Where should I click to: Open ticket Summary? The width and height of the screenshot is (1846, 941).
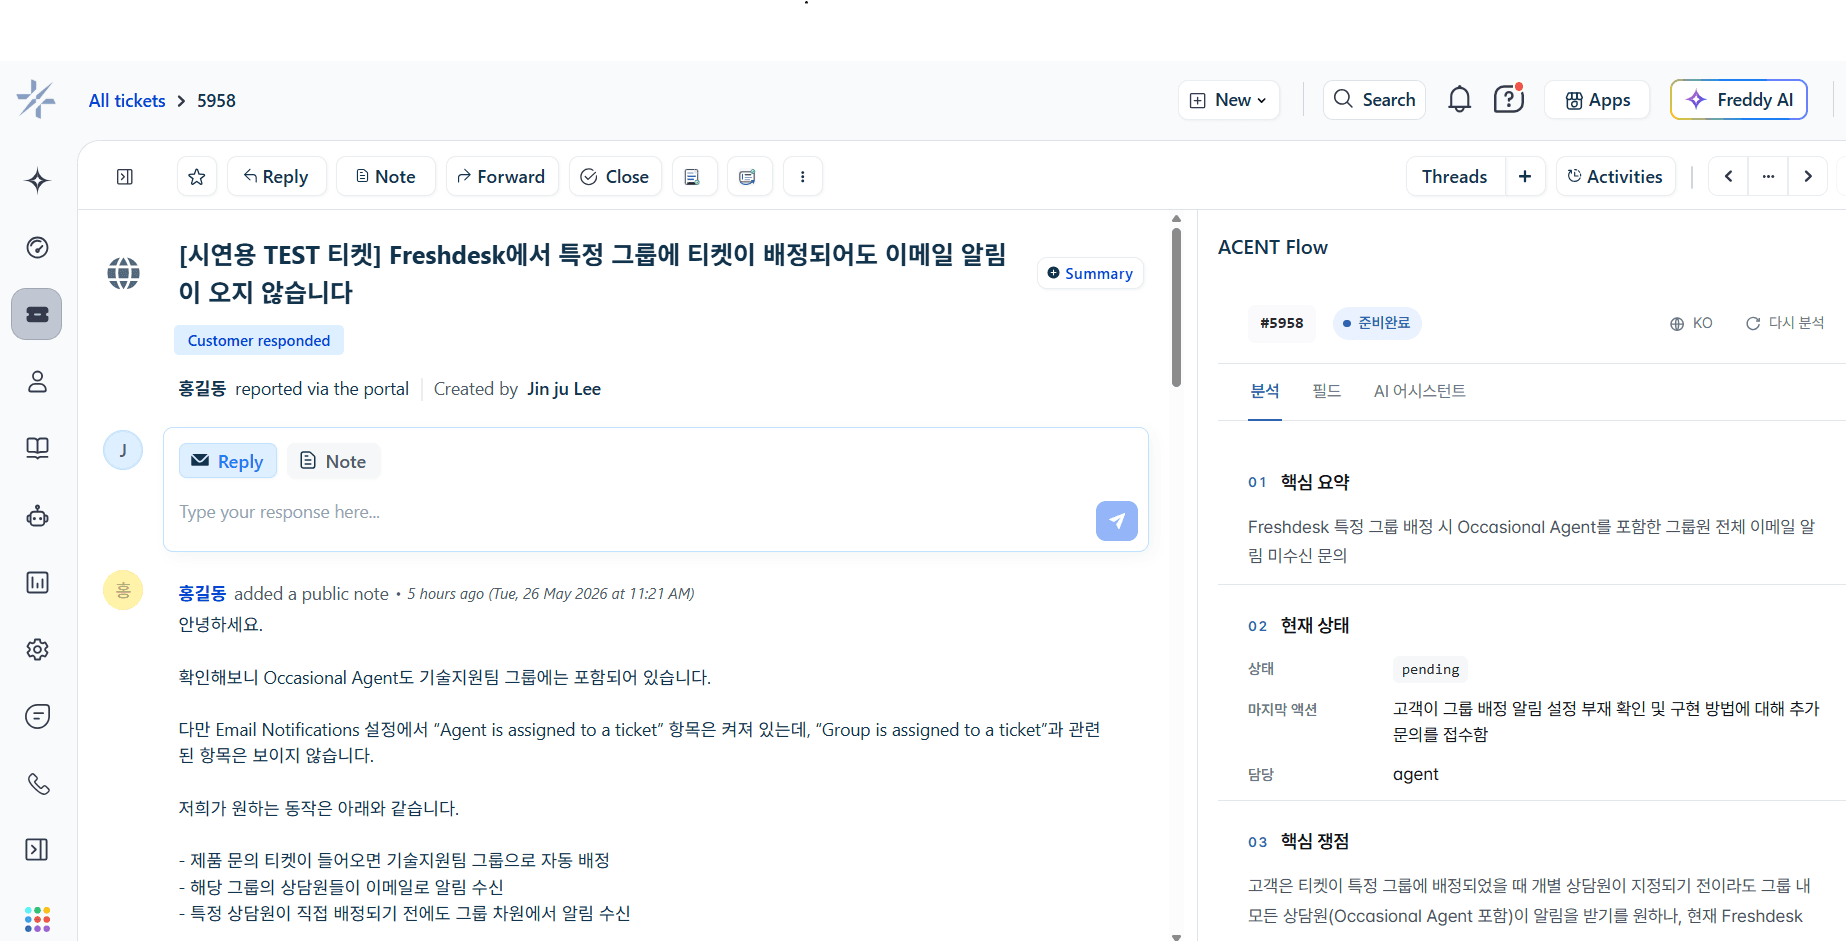1090,273
